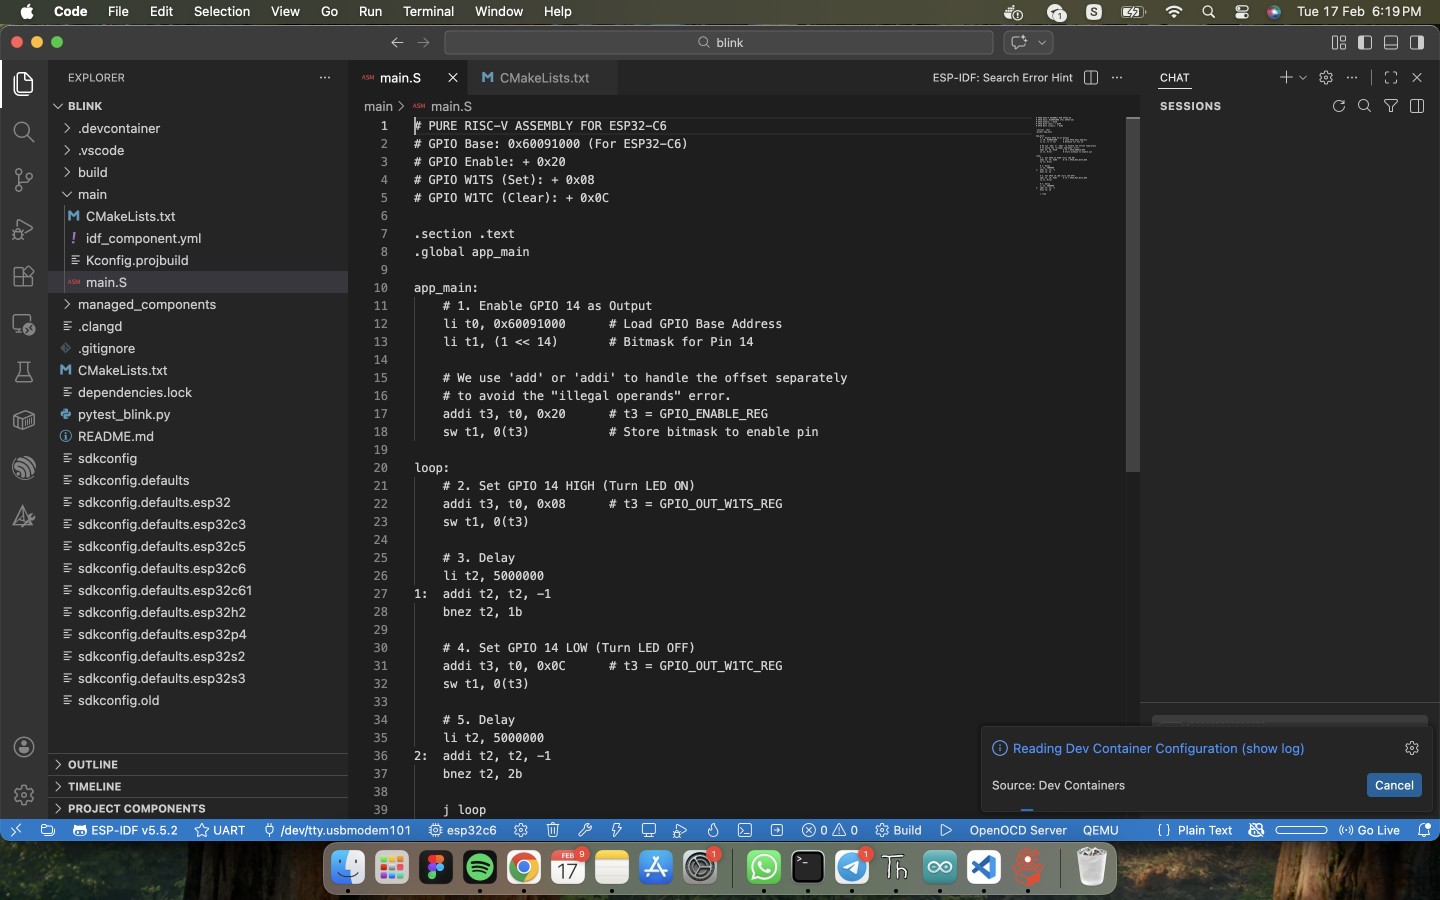Viewport: 1440px width, 900px height.
Task: Expand the .devcontainer folder
Action: (198, 128)
